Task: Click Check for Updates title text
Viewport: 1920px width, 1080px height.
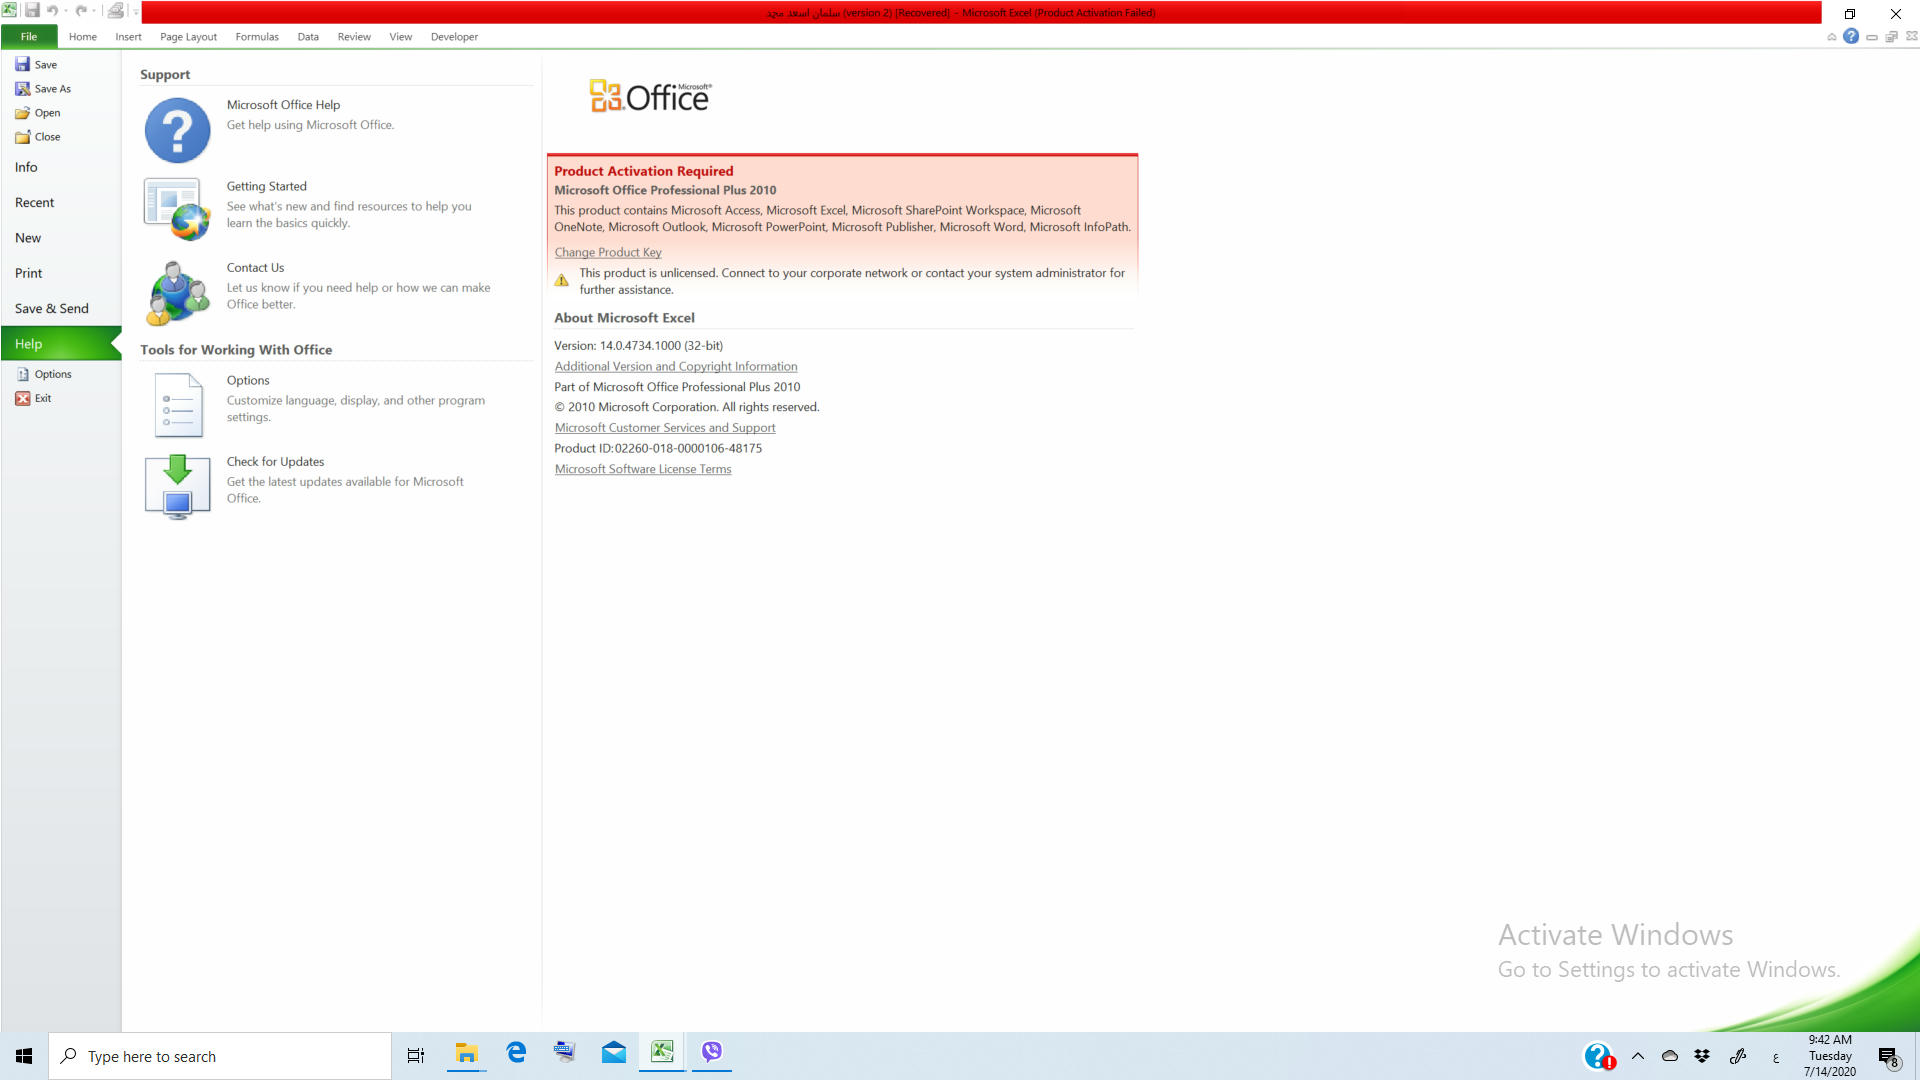Action: (275, 462)
